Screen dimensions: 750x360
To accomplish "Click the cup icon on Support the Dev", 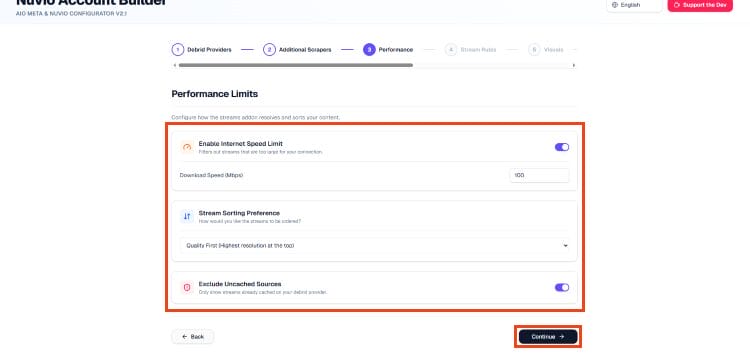I will tap(676, 5).
